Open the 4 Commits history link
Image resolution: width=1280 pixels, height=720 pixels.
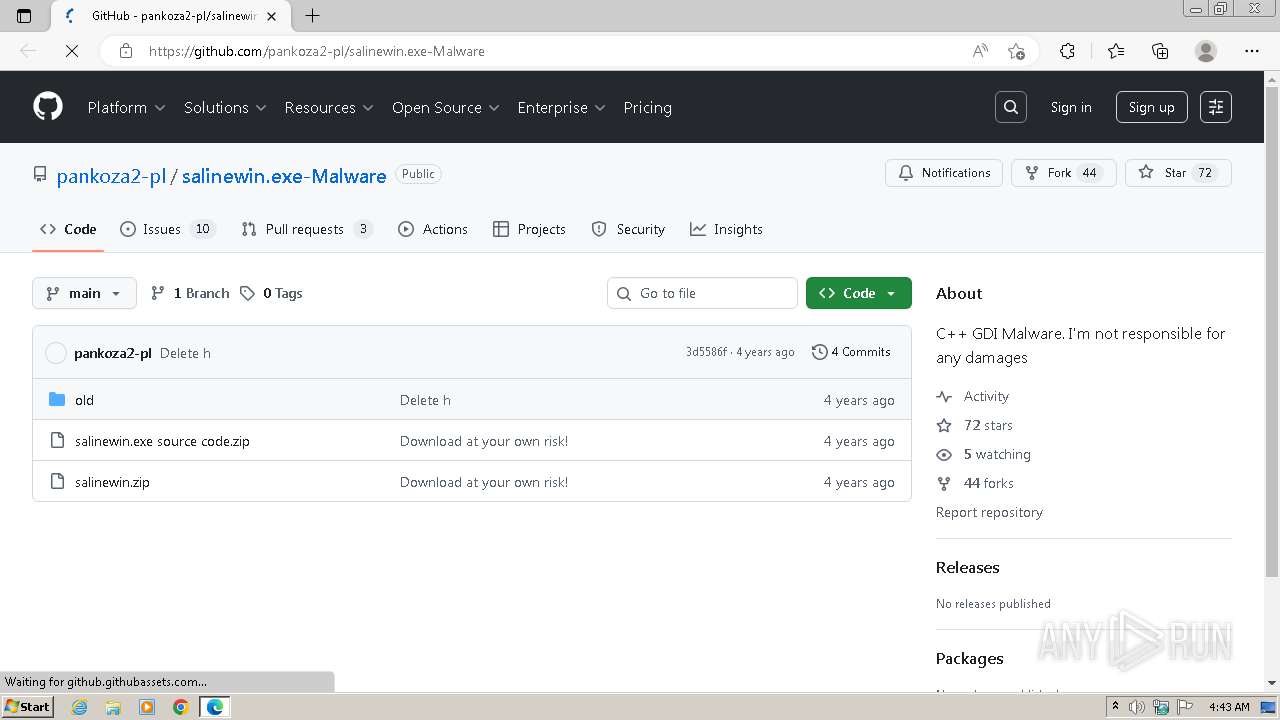[x=851, y=352]
